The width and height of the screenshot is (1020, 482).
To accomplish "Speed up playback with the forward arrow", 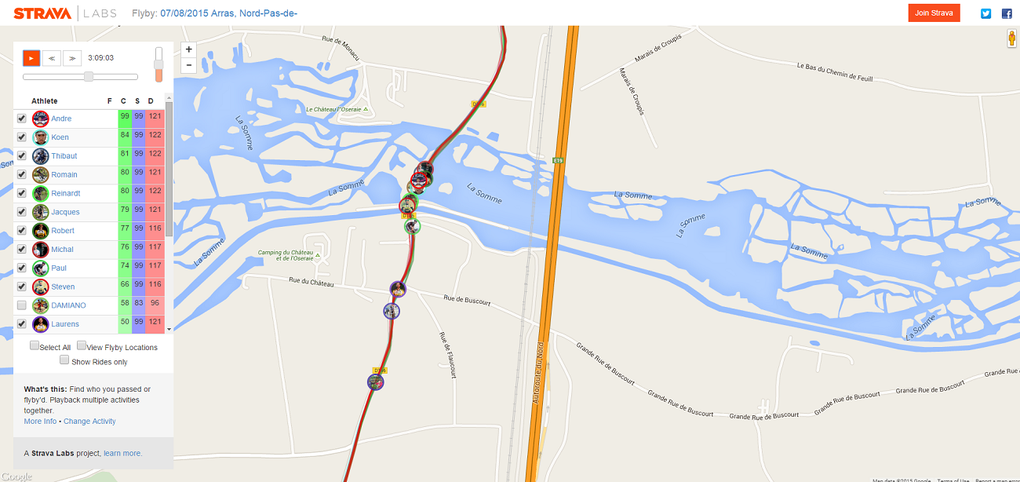I will [72, 58].
